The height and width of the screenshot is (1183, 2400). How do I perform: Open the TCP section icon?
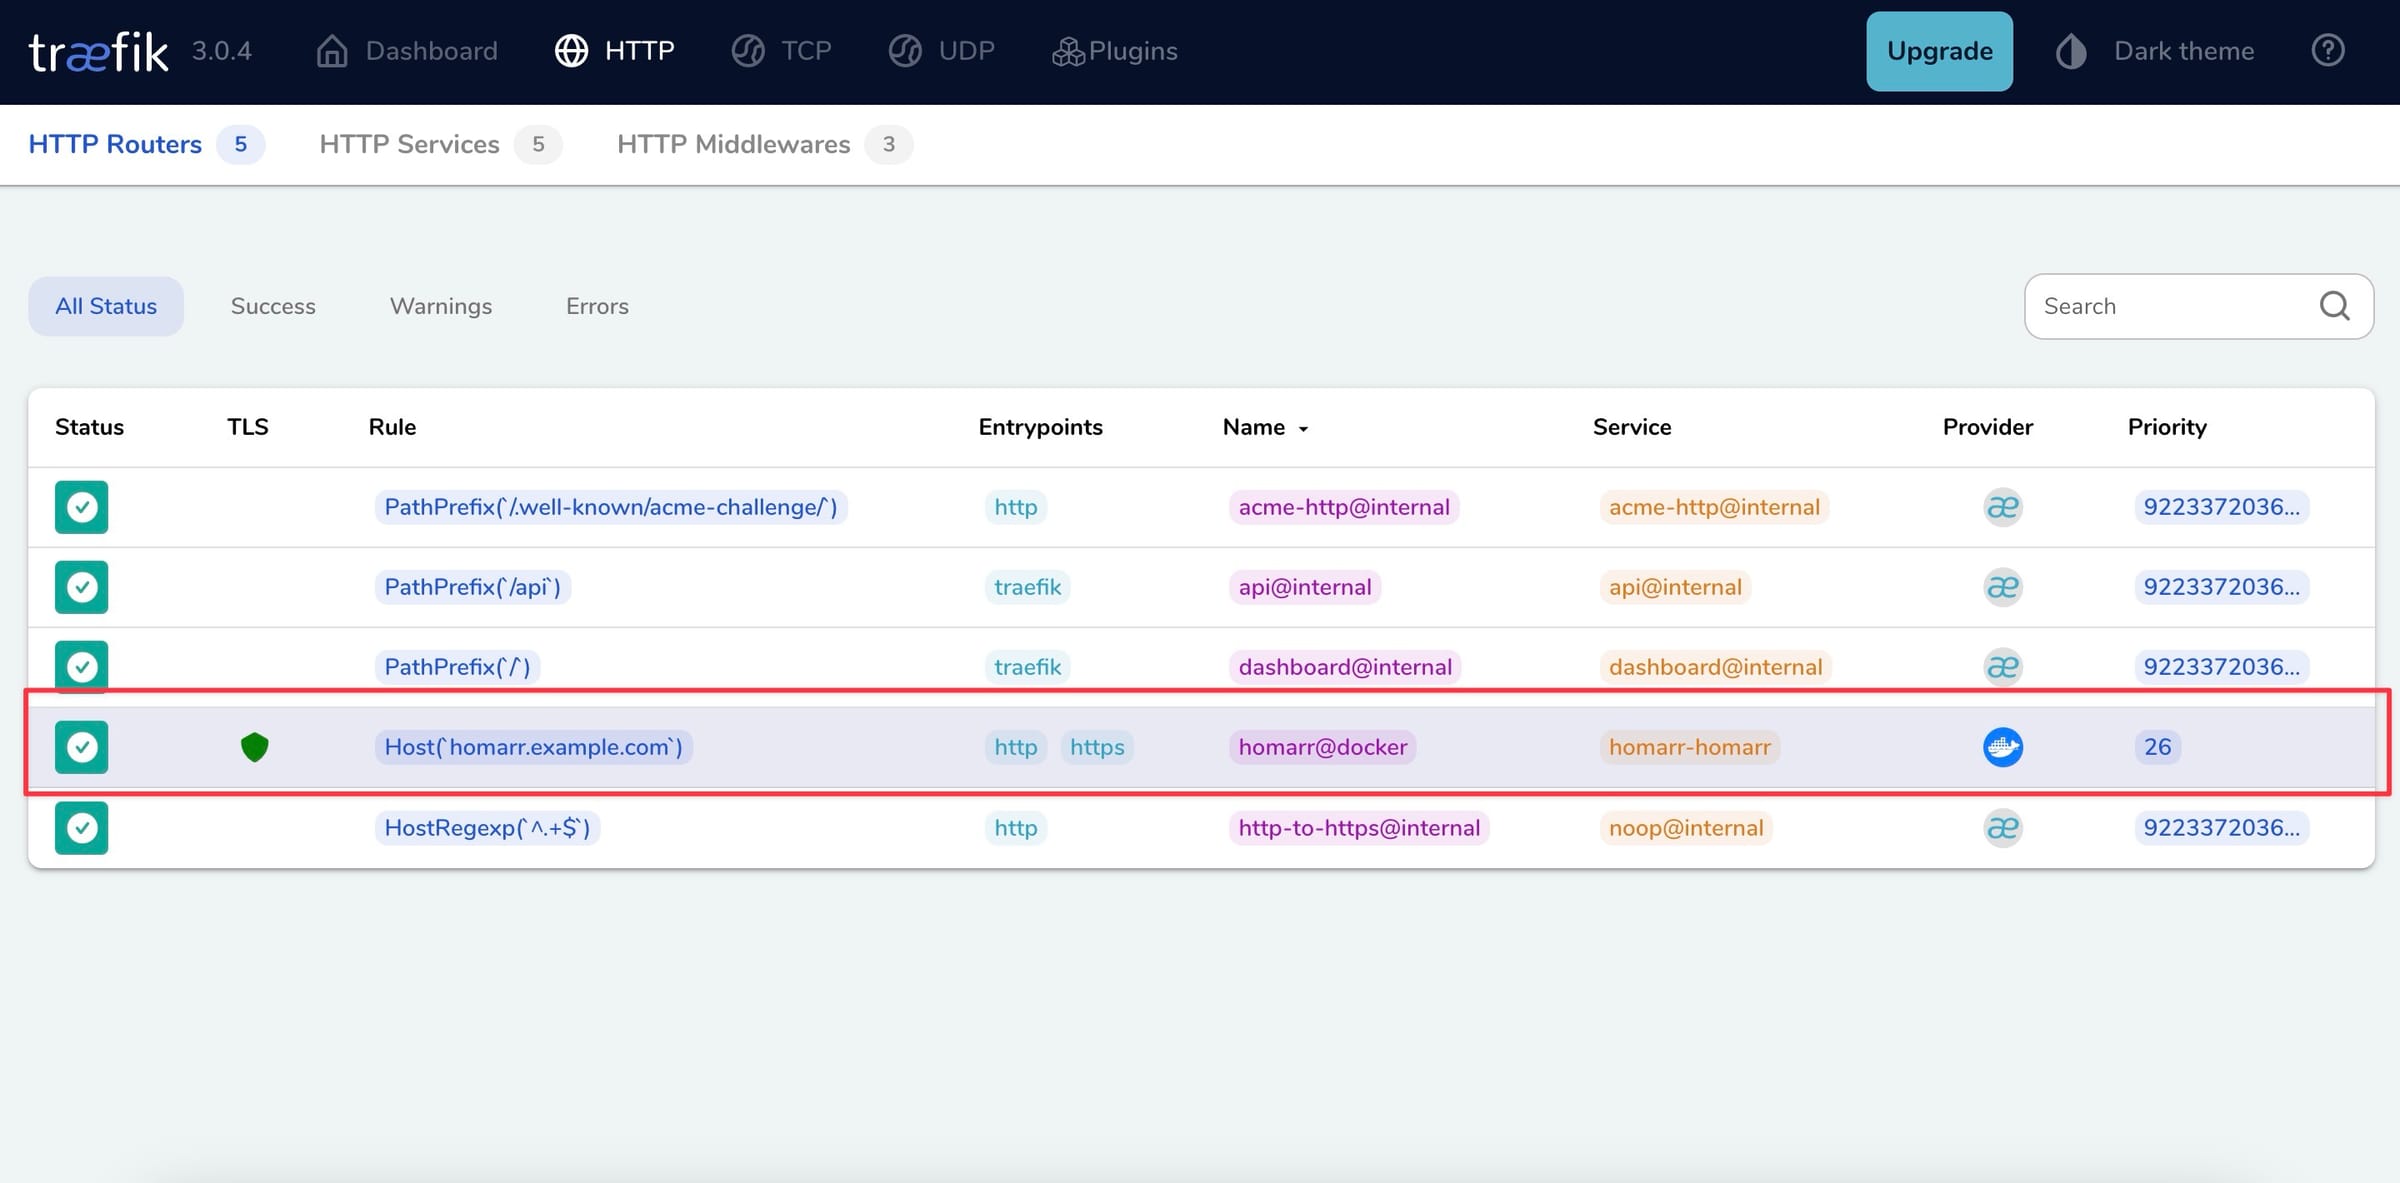[747, 50]
